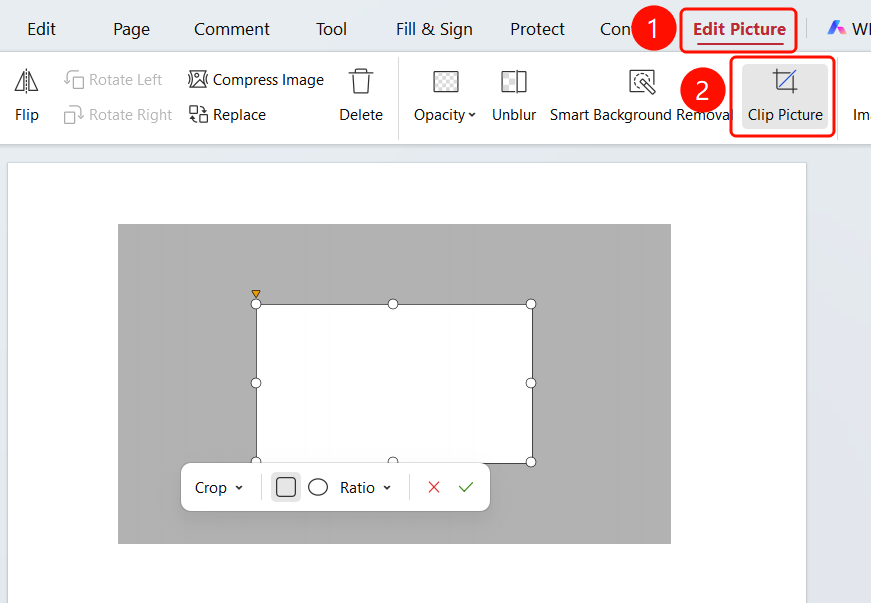Expand the Crop mode dropdown
Image resolution: width=871 pixels, height=603 pixels.
coord(219,488)
